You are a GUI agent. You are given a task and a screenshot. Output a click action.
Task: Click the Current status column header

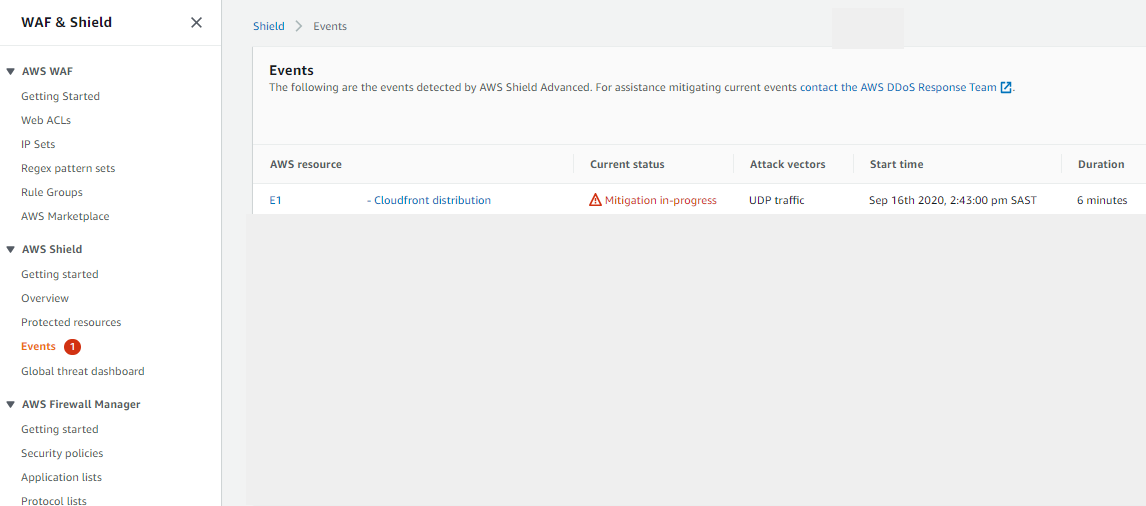coord(627,165)
